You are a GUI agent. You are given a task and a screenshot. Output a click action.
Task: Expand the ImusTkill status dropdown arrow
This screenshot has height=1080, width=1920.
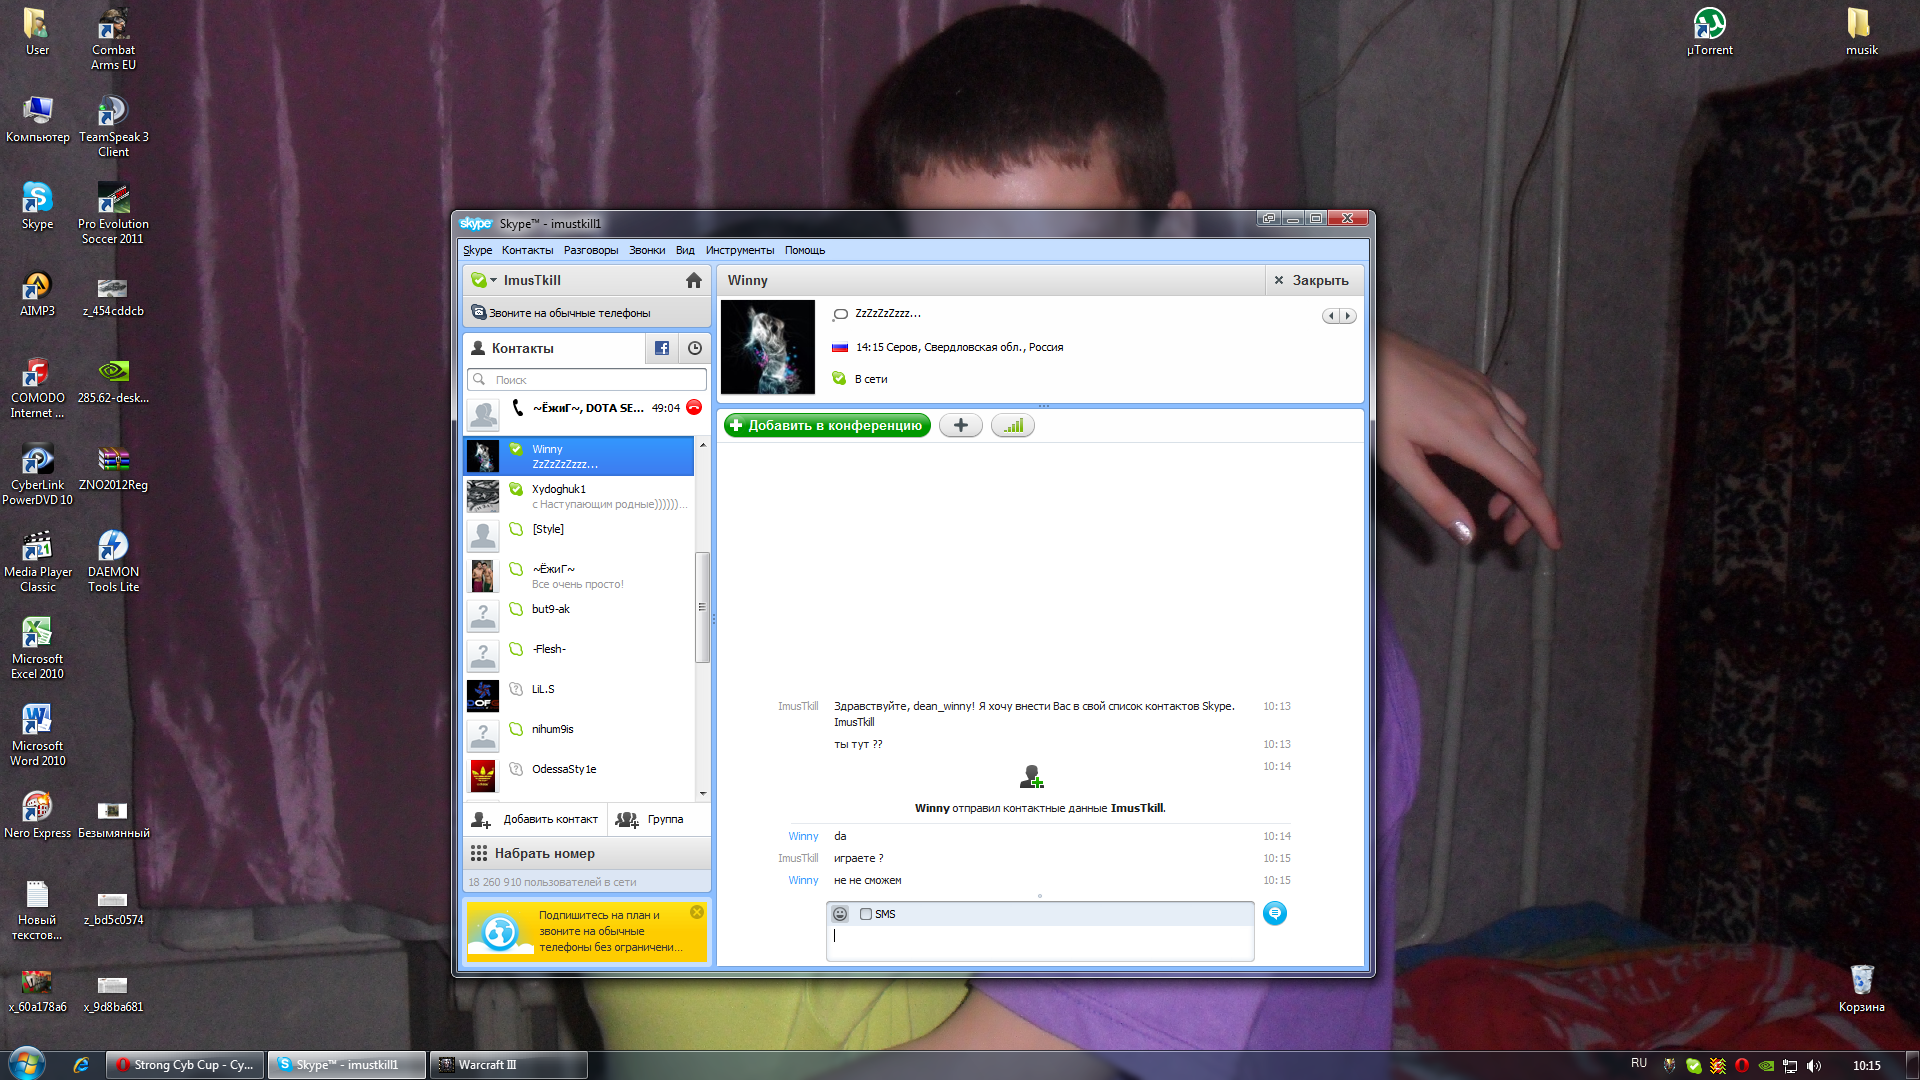tap(493, 281)
